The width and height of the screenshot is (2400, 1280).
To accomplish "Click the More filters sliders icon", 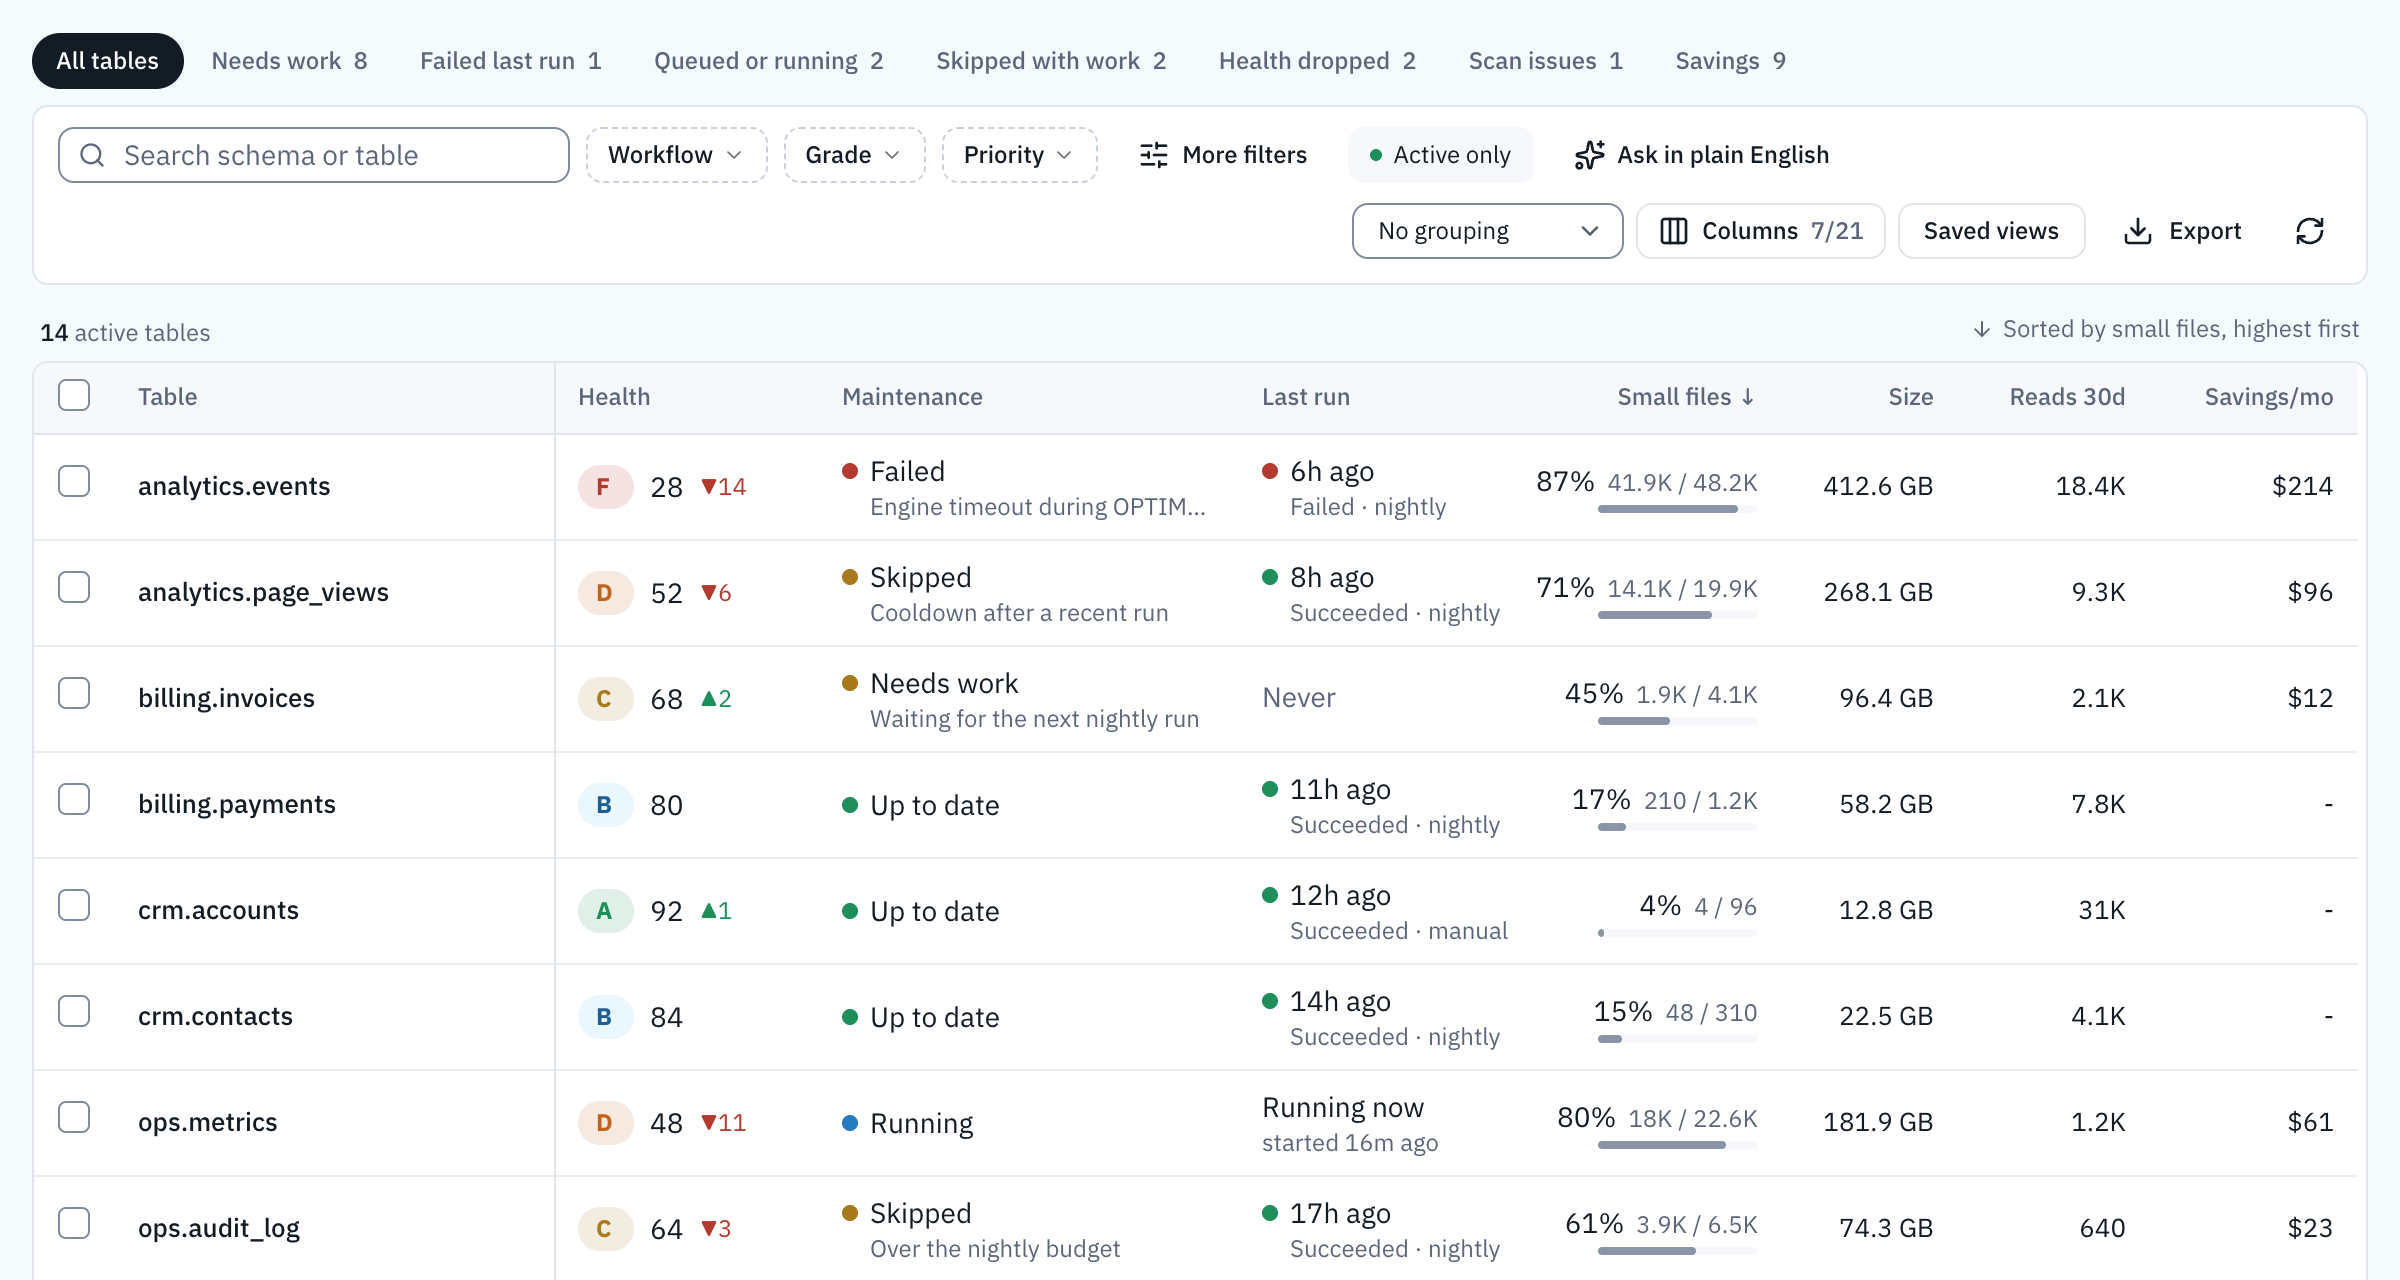I will coord(1154,155).
